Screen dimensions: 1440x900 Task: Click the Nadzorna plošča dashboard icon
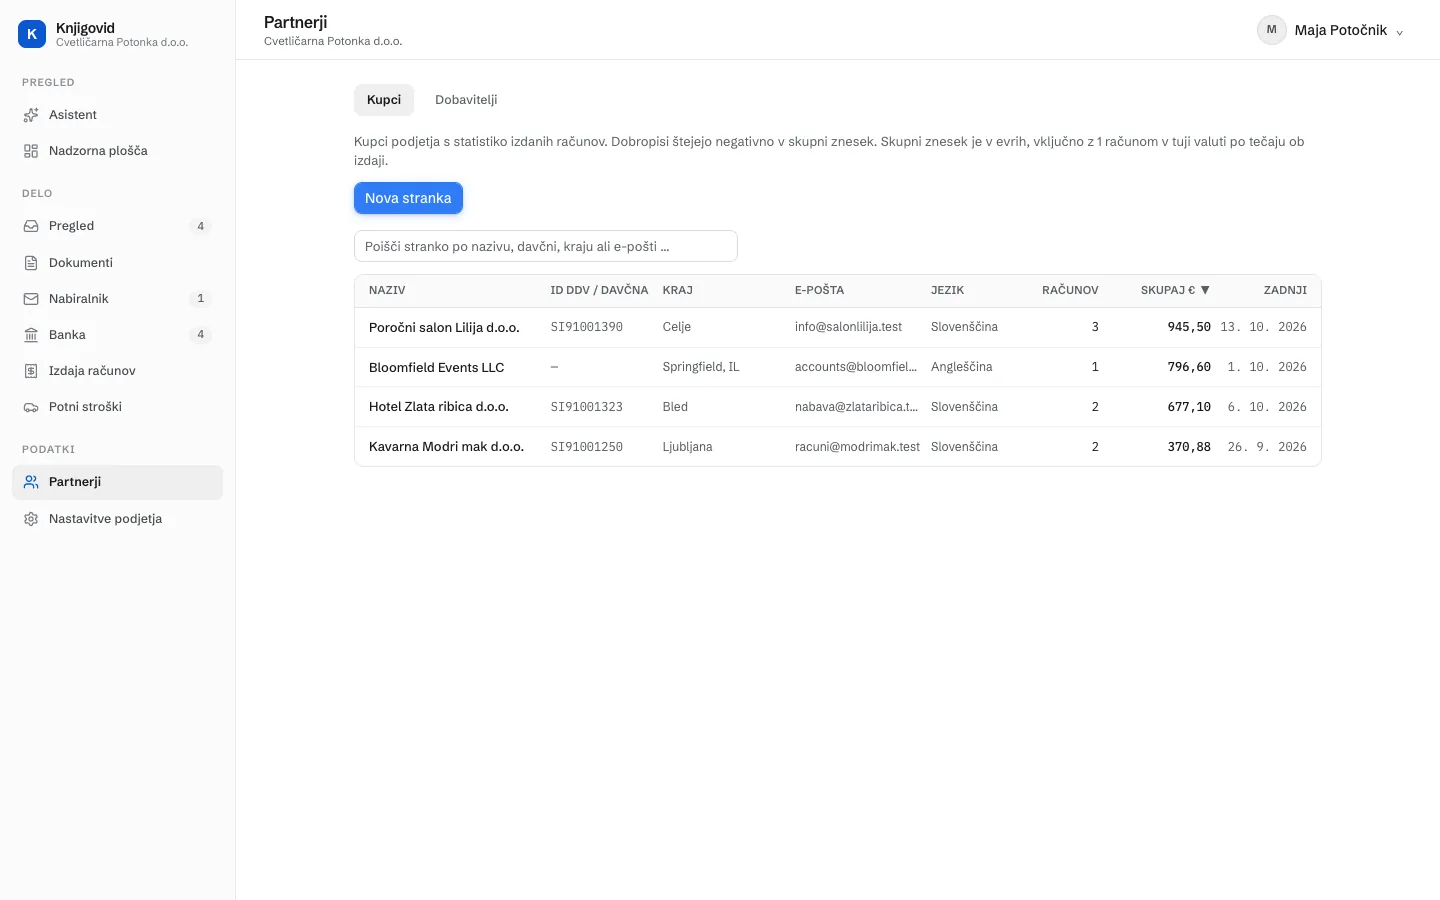[31, 151]
